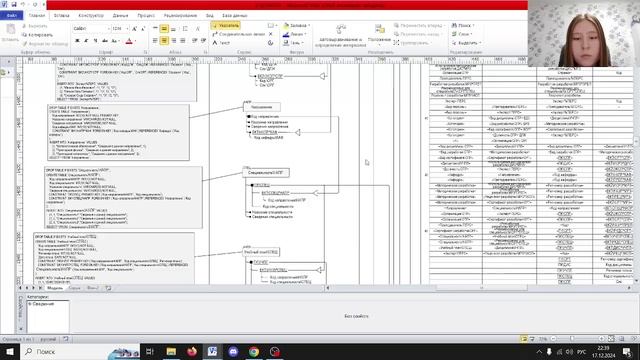Select the connection point X tool
Screen dimensions: 640x360
(271, 34)
